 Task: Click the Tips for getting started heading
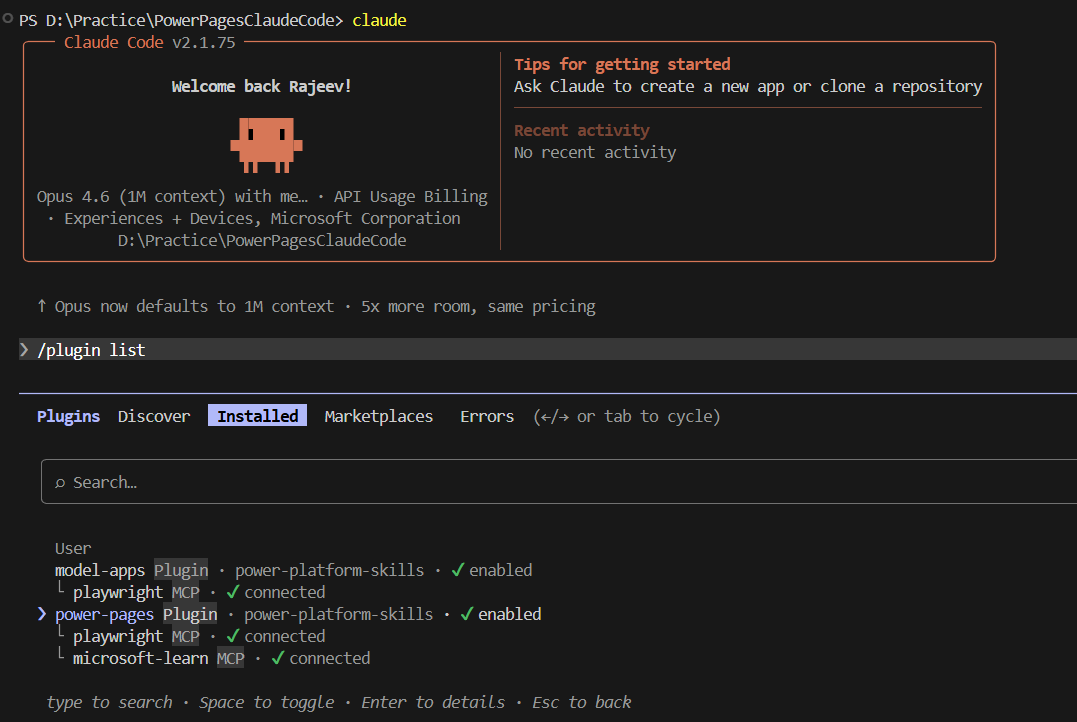click(622, 64)
